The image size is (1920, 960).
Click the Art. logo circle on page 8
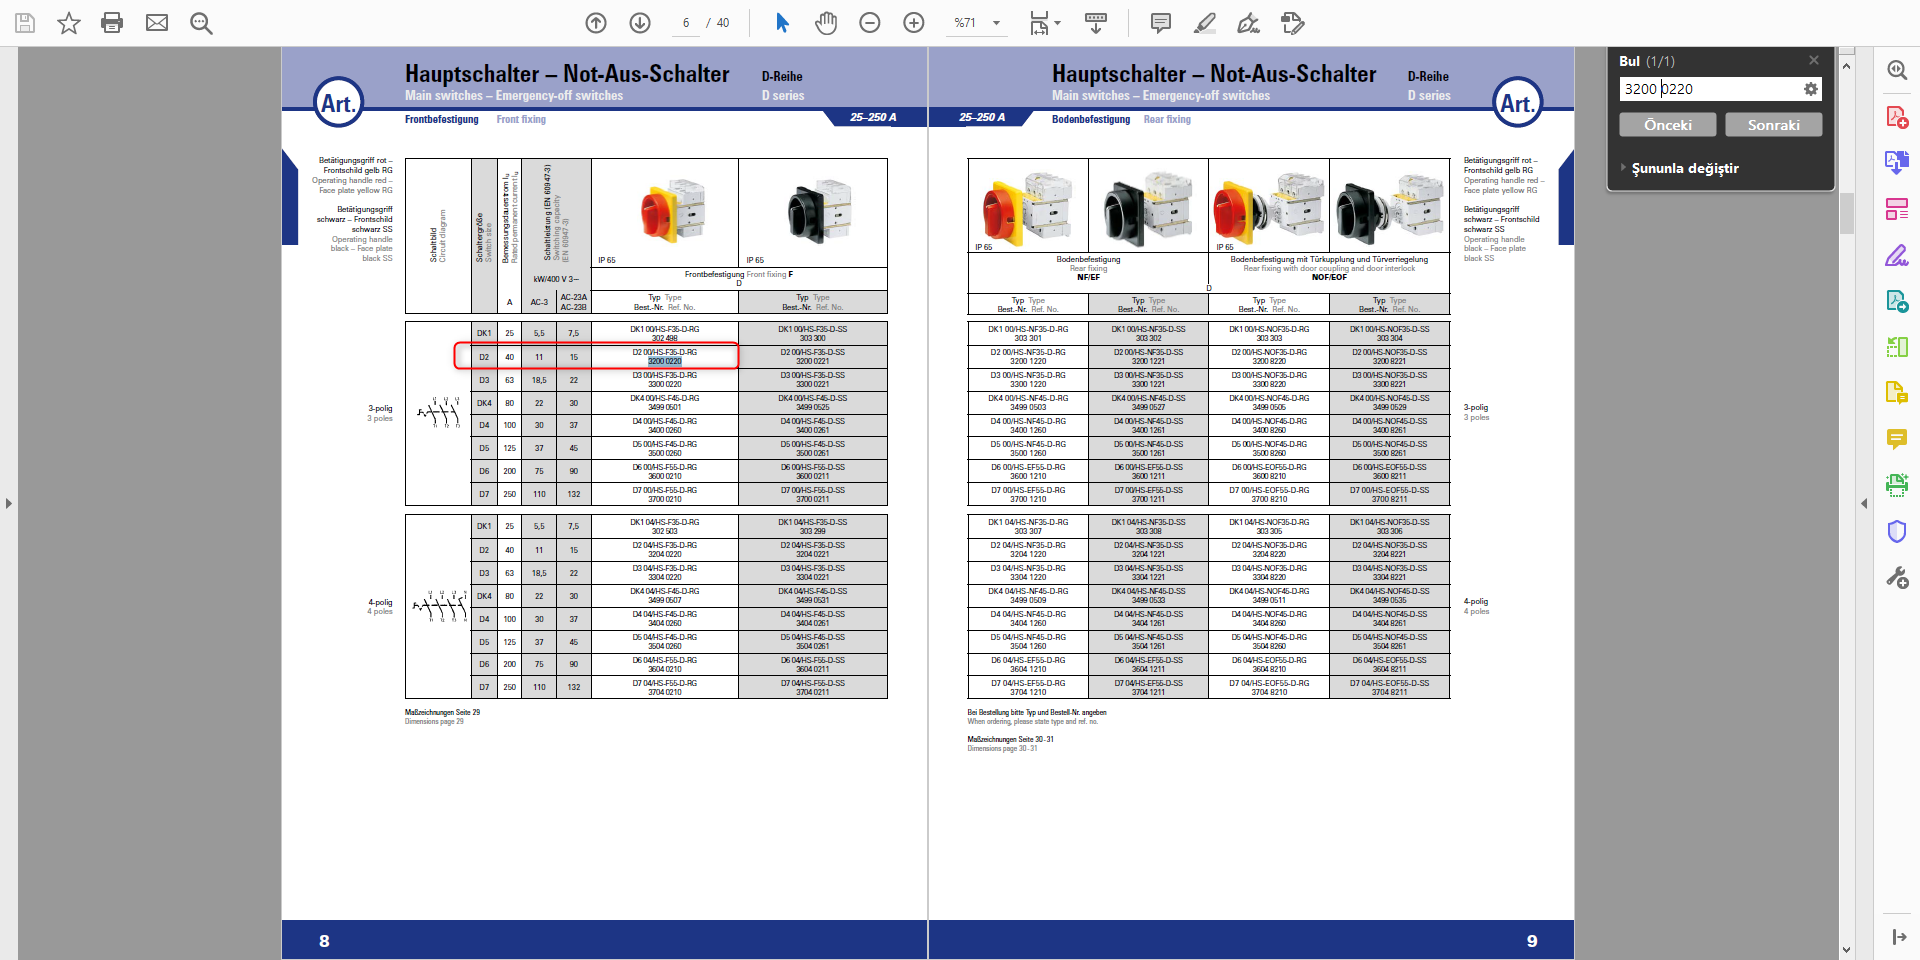338,103
